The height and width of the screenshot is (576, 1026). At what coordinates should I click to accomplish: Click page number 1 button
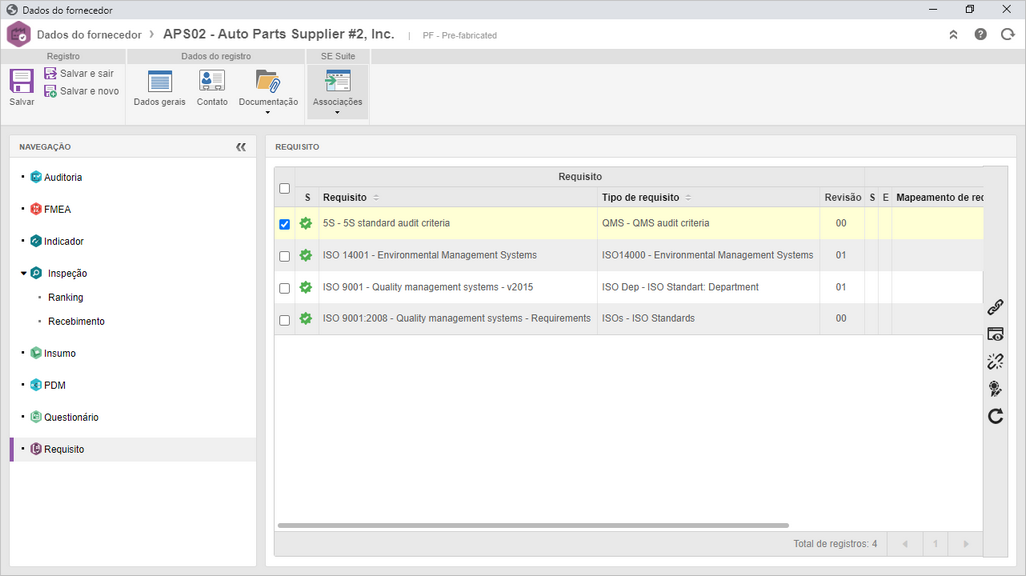click(936, 544)
